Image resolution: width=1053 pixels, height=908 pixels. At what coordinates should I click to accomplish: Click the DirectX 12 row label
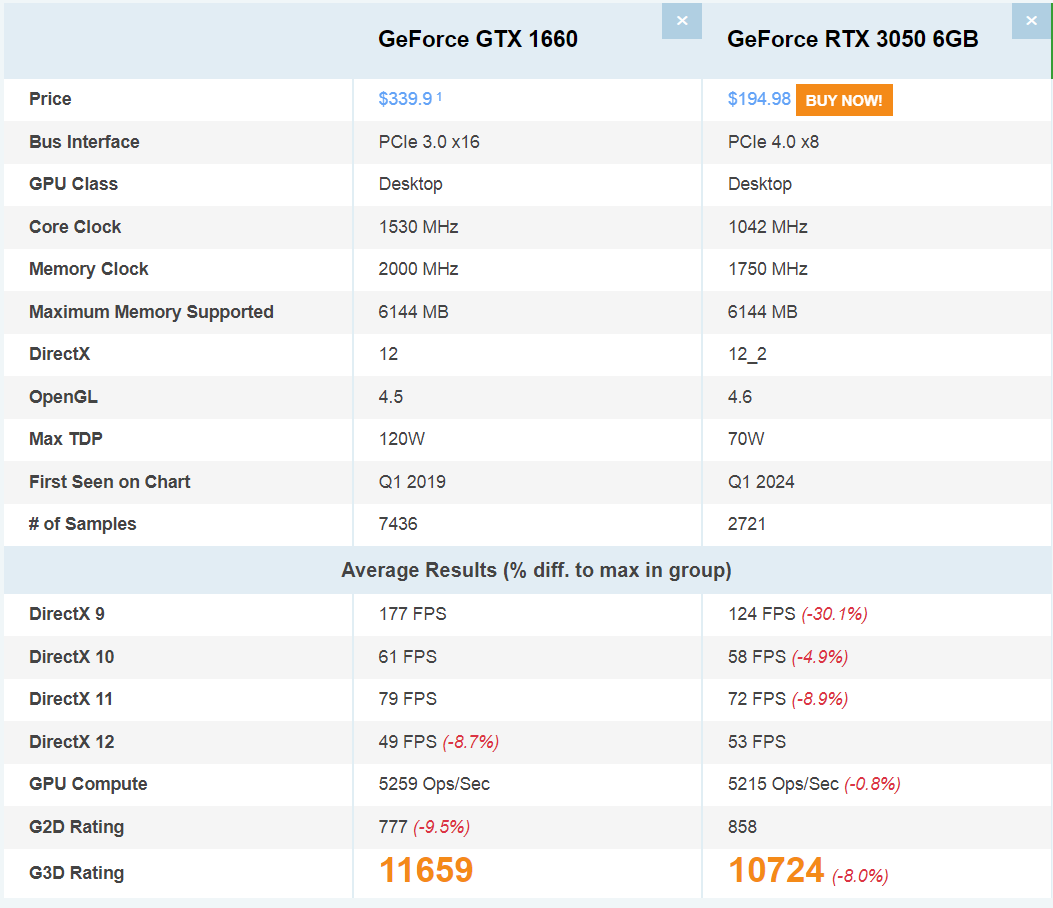pos(71,742)
